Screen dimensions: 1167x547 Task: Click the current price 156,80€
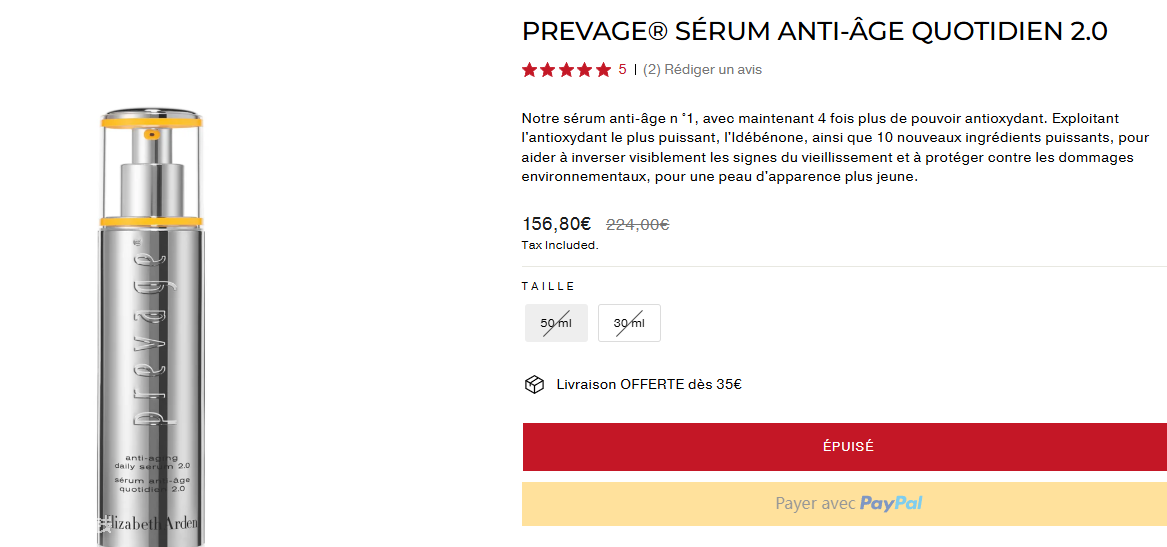557,224
